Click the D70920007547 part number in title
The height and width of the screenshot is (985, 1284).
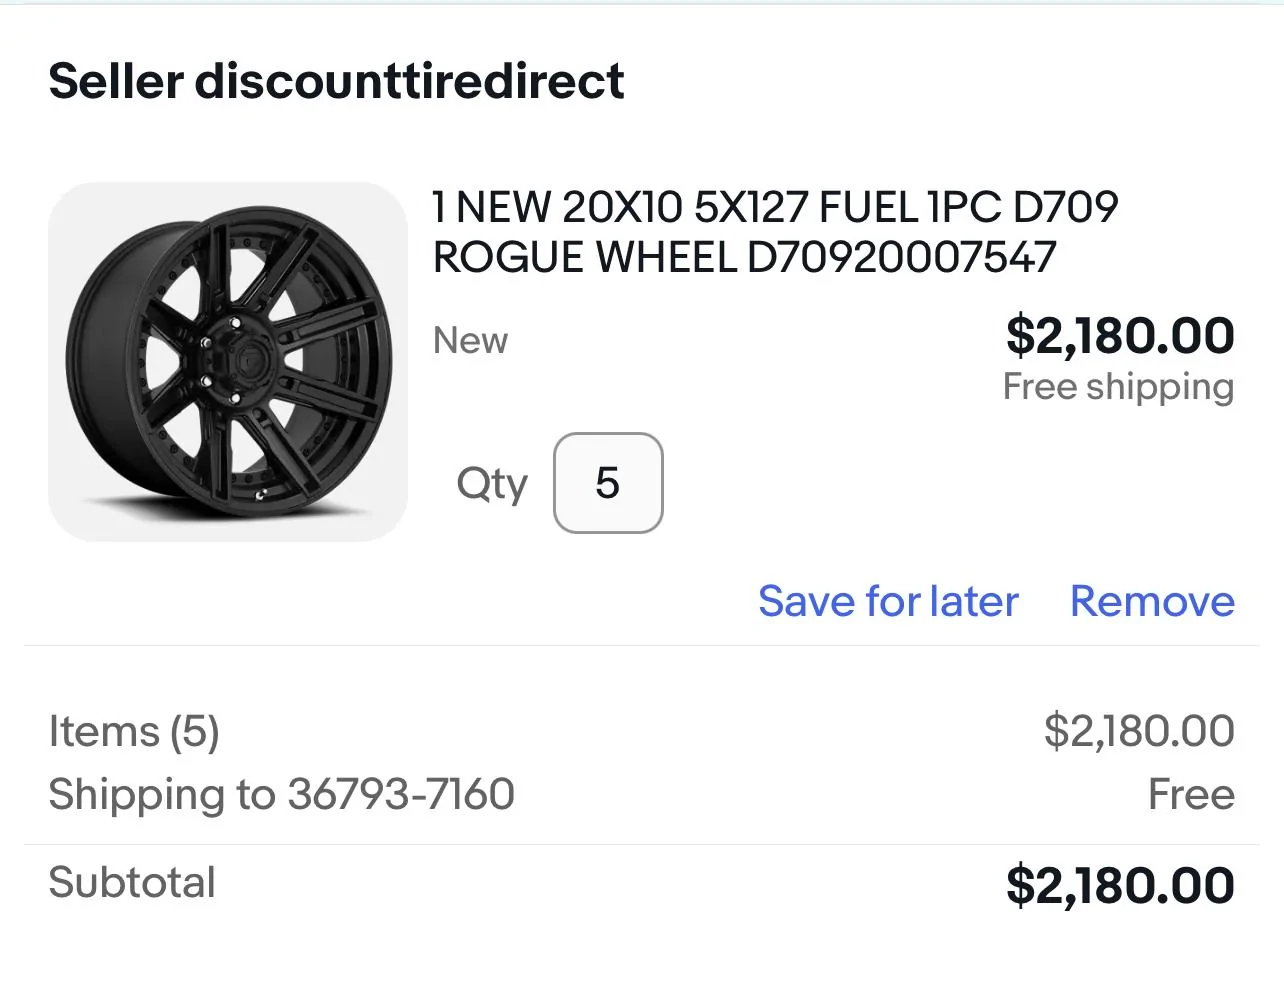click(902, 257)
